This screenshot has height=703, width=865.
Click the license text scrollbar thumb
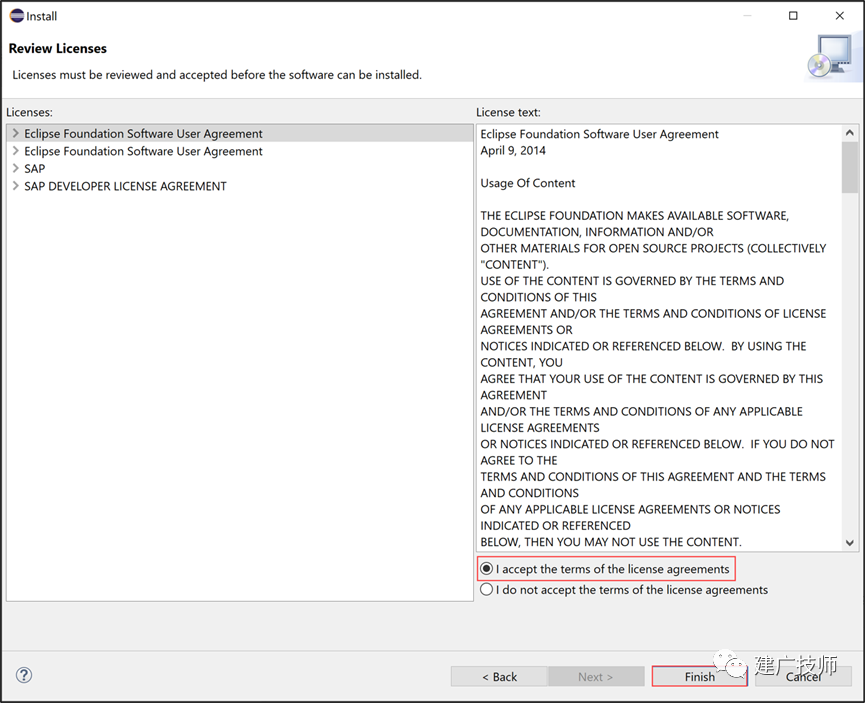[850, 167]
